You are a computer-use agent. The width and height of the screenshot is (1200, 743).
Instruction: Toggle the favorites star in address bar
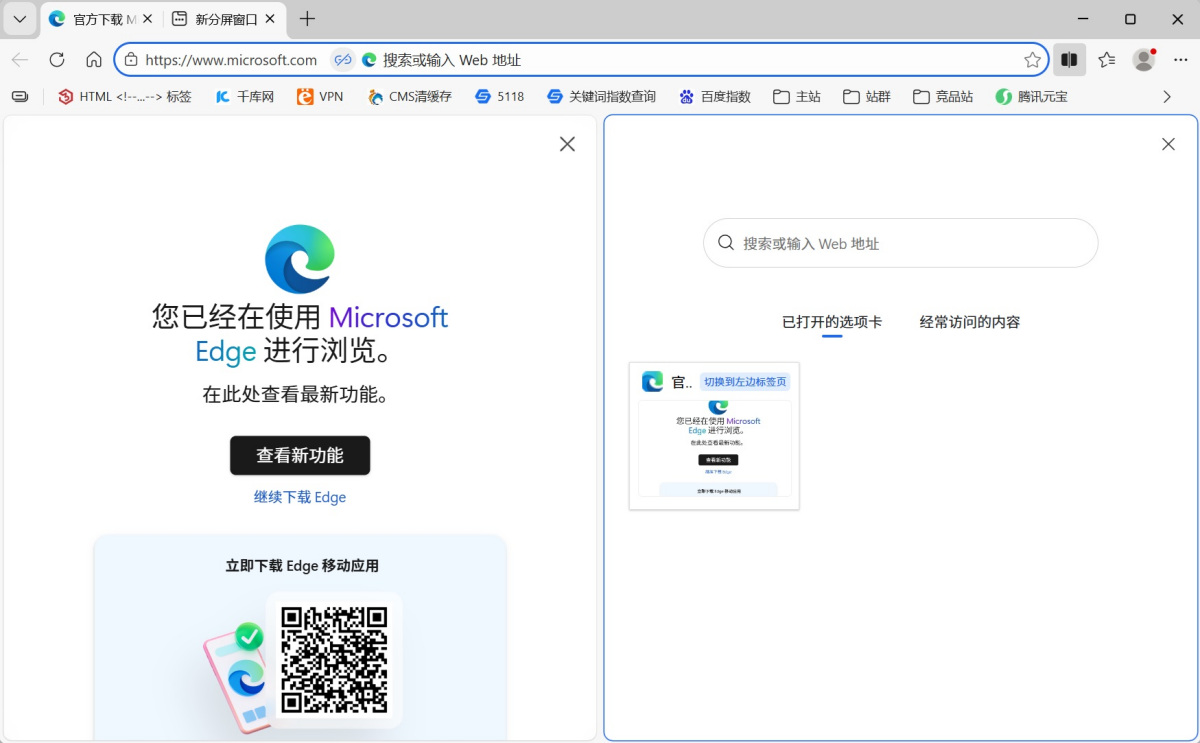click(1033, 60)
